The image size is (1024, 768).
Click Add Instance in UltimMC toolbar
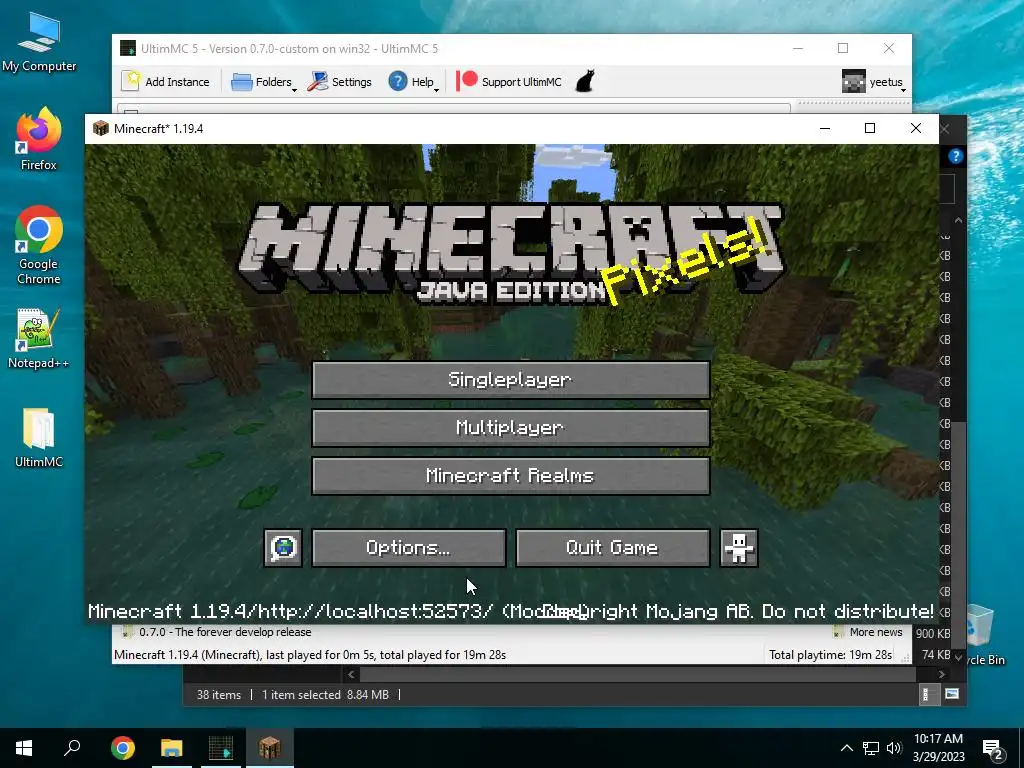point(166,82)
